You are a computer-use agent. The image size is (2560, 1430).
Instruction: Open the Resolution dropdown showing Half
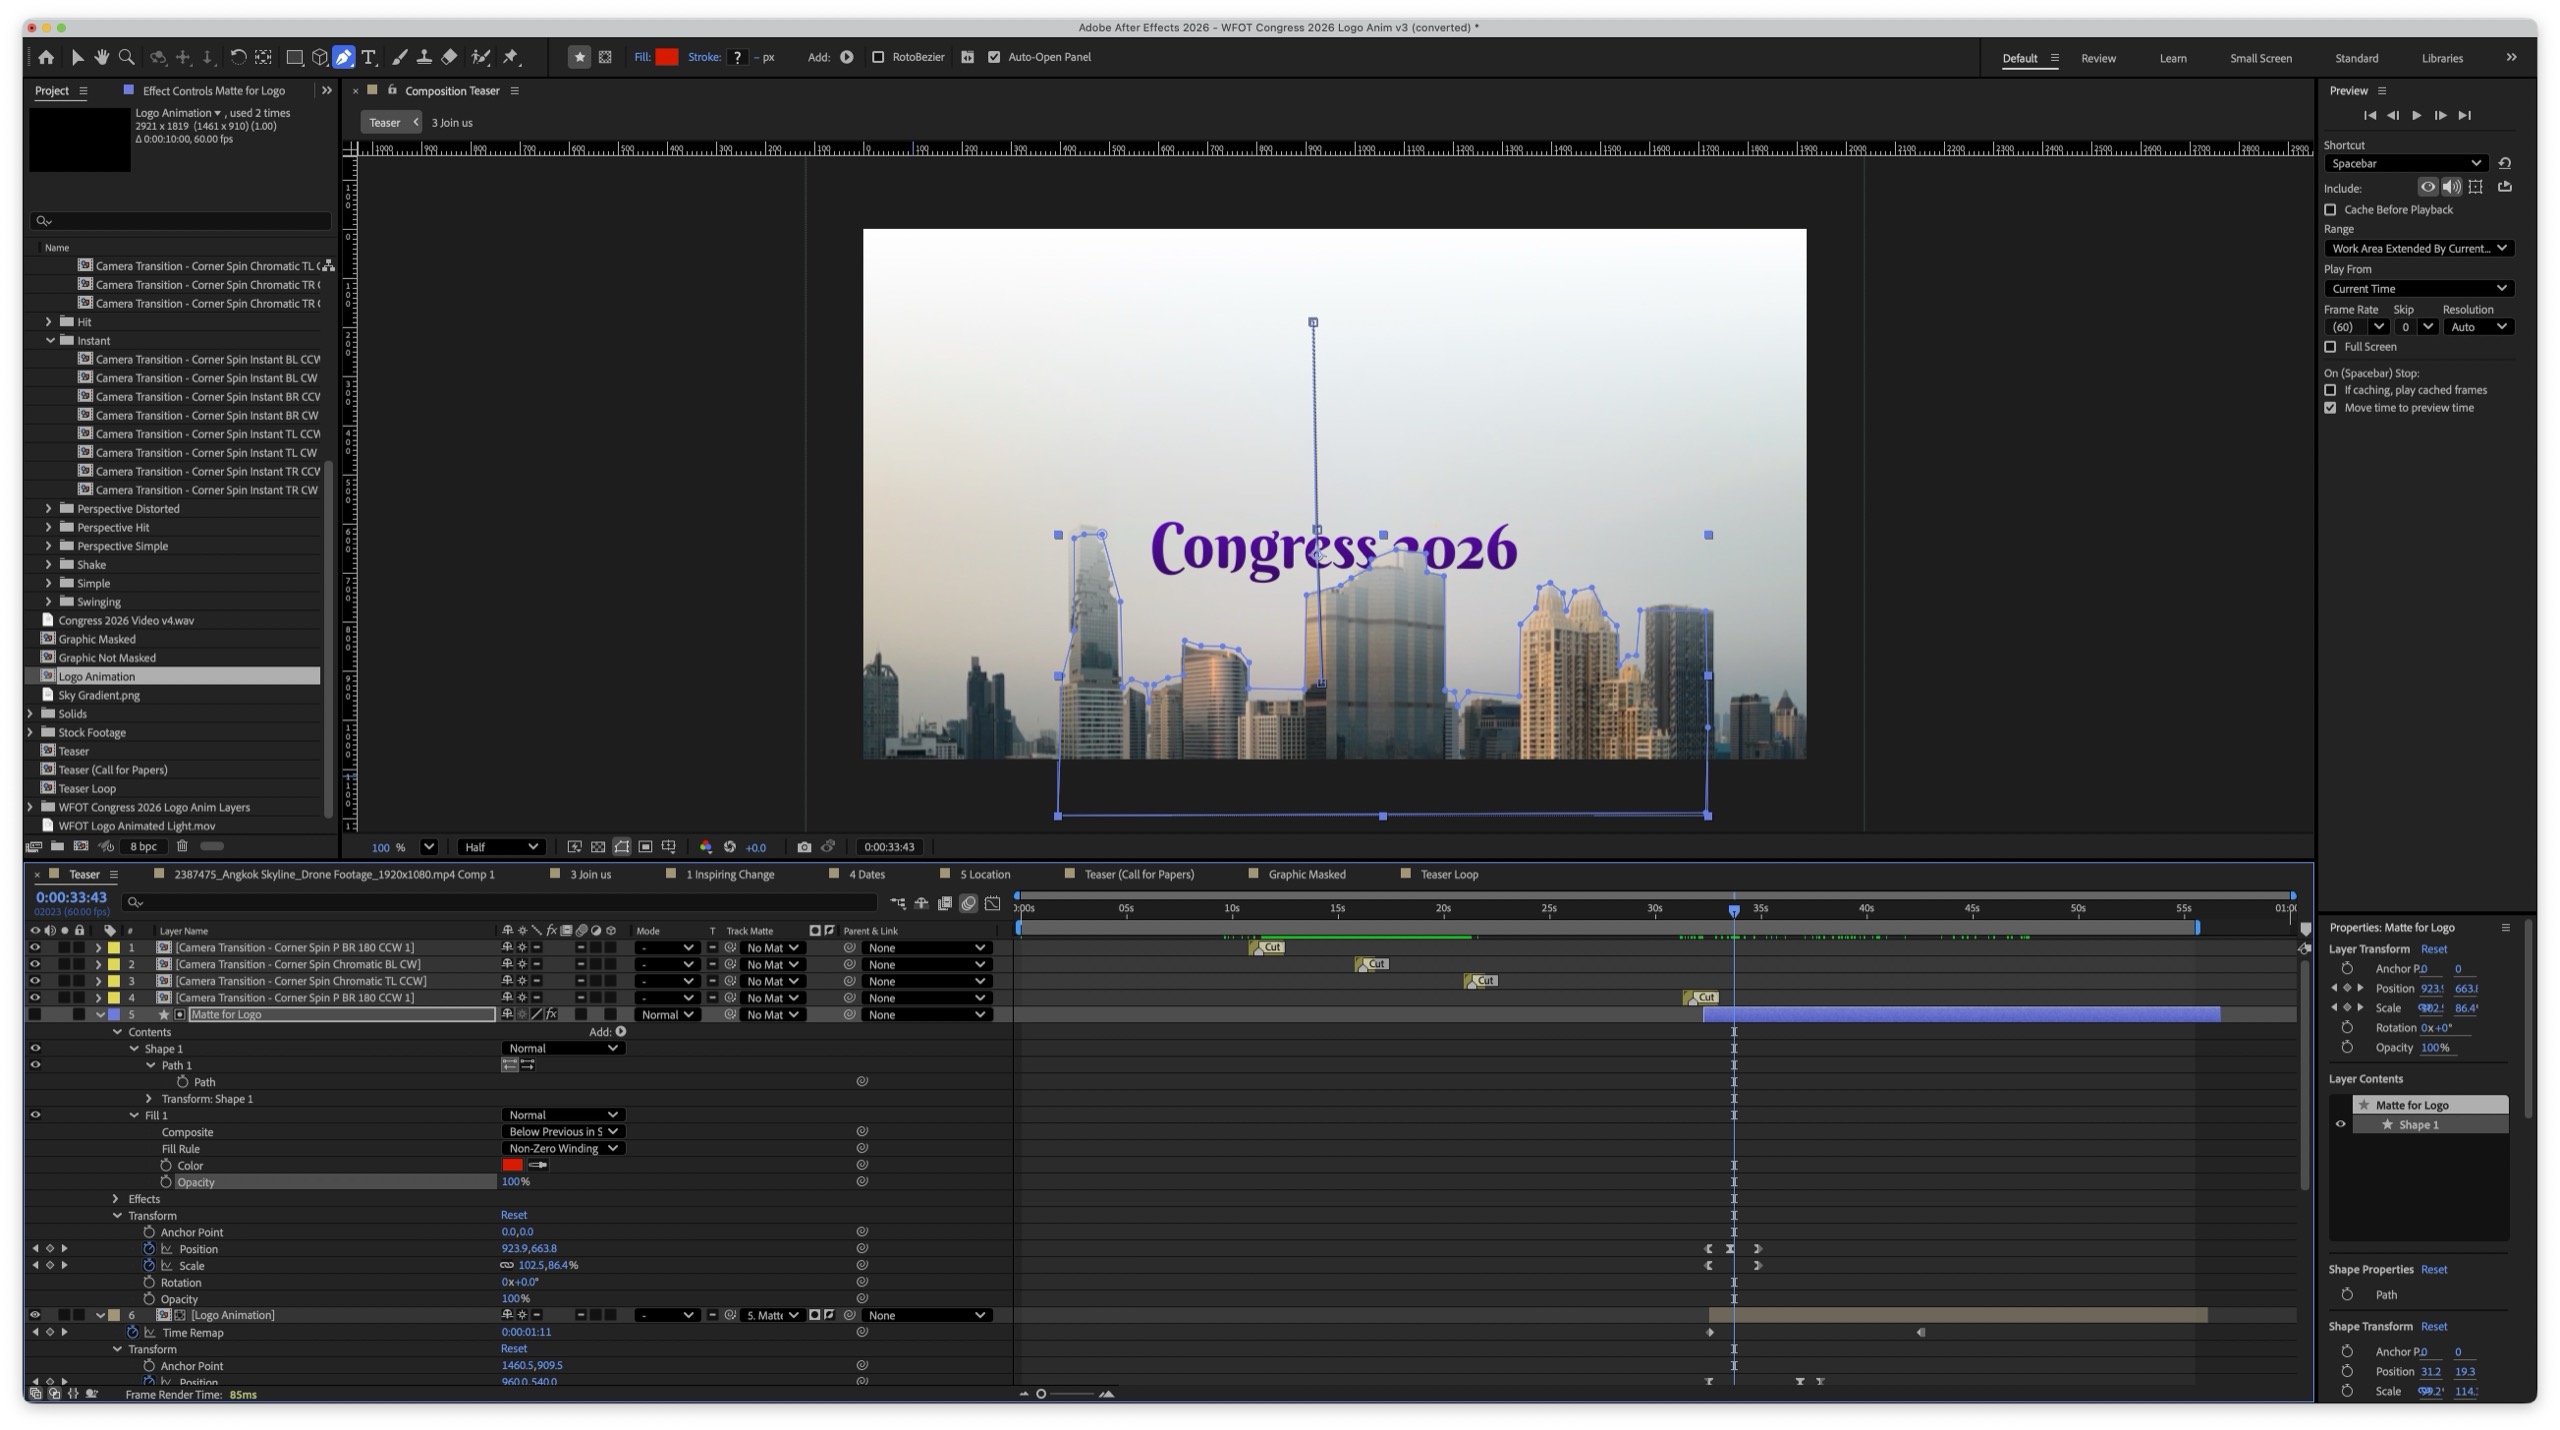tap(500, 847)
